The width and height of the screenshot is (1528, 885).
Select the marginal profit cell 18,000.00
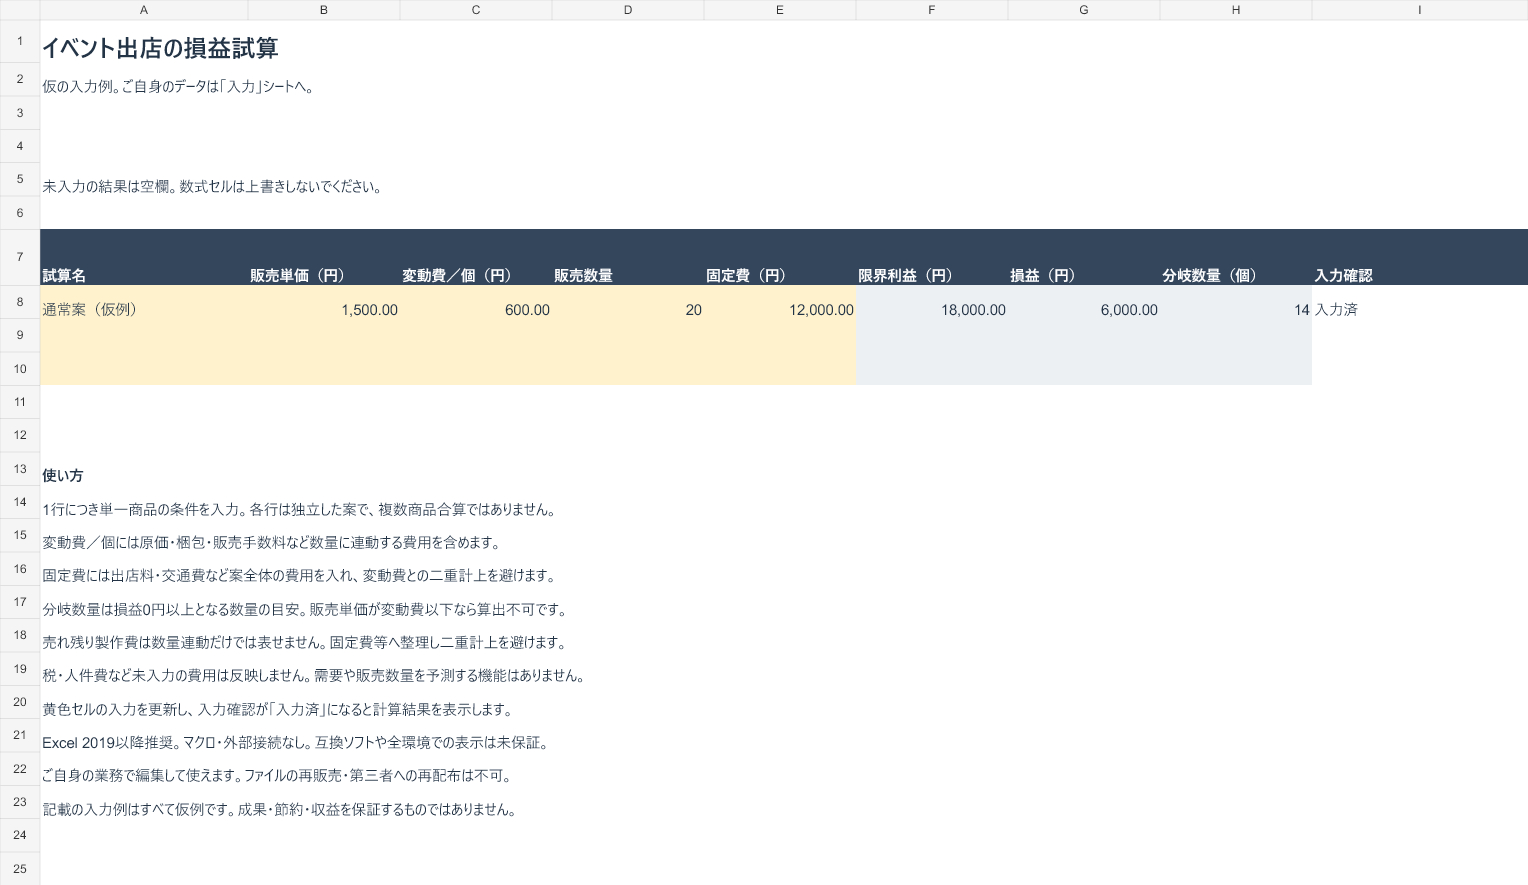932,302
